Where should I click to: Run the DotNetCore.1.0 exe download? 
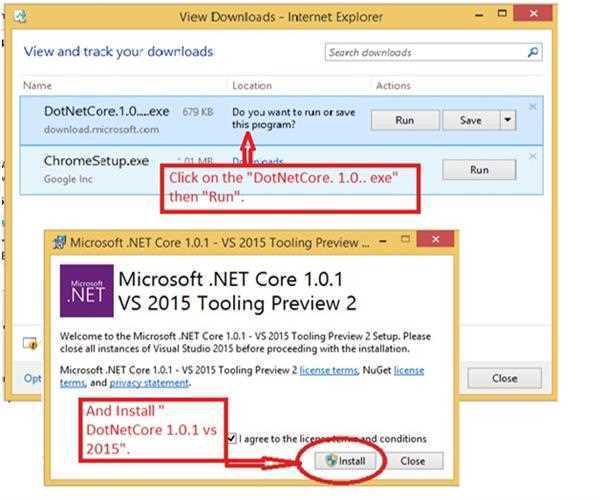(x=404, y=120)
